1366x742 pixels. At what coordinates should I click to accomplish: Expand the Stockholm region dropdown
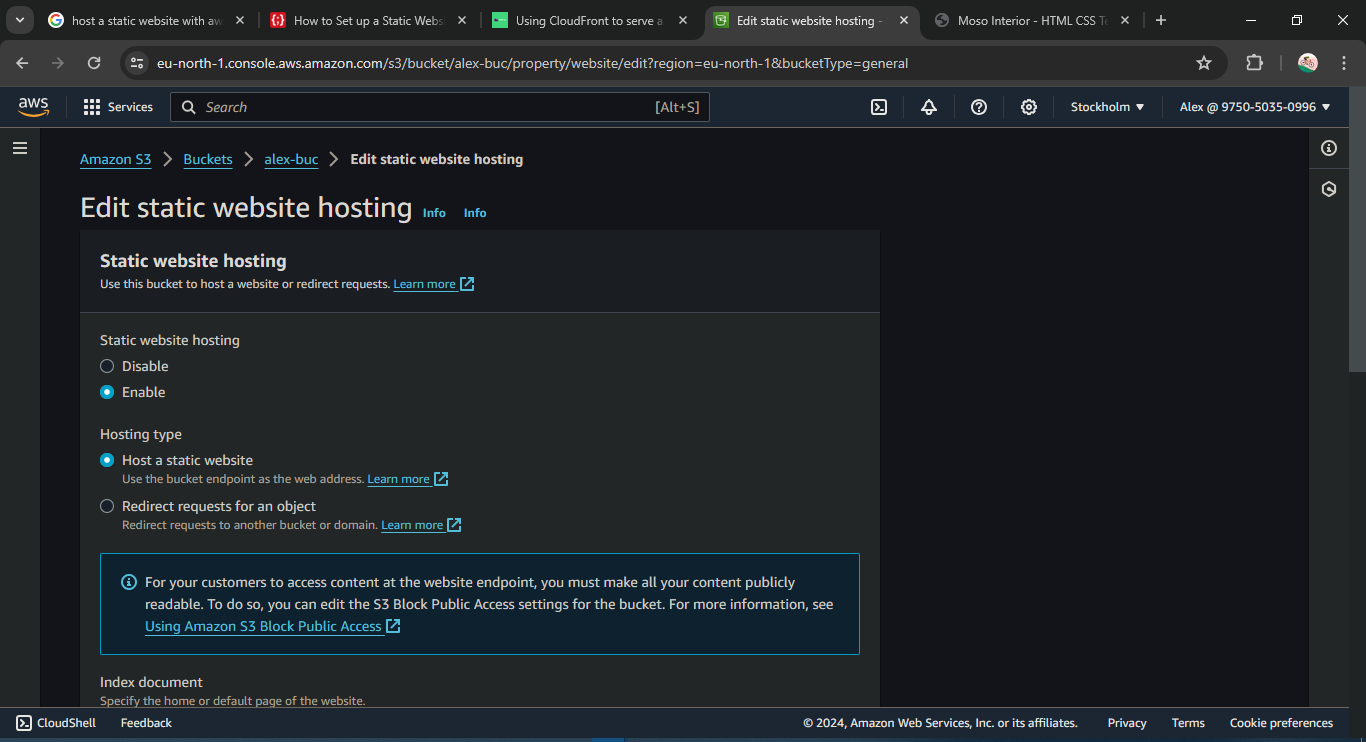1107,107
